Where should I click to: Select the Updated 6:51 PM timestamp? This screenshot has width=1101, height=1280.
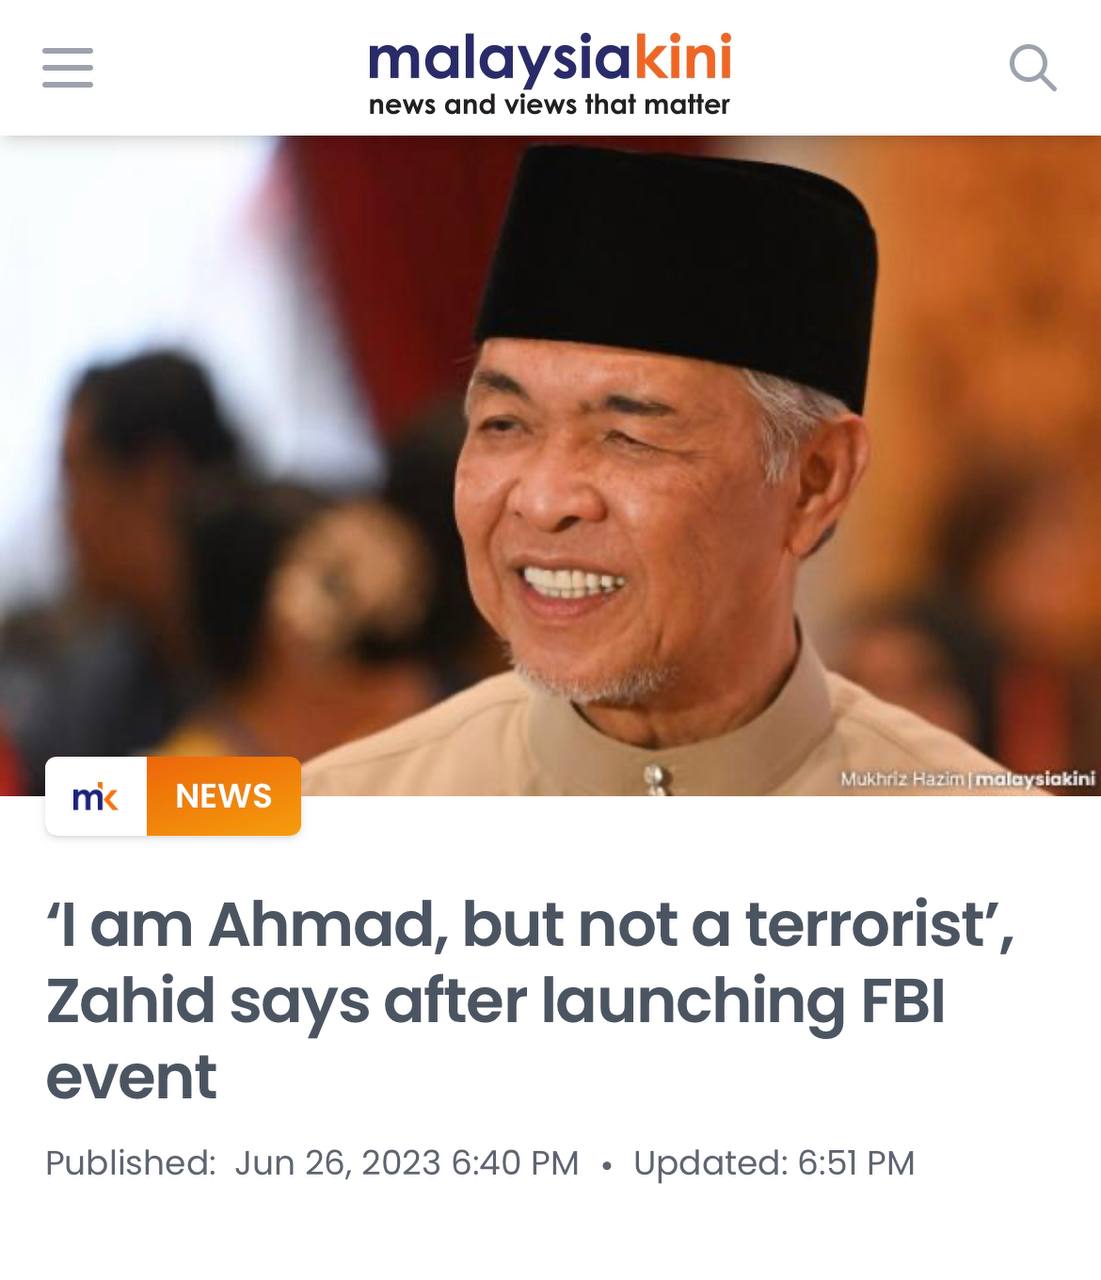(x=774, y=1163)
